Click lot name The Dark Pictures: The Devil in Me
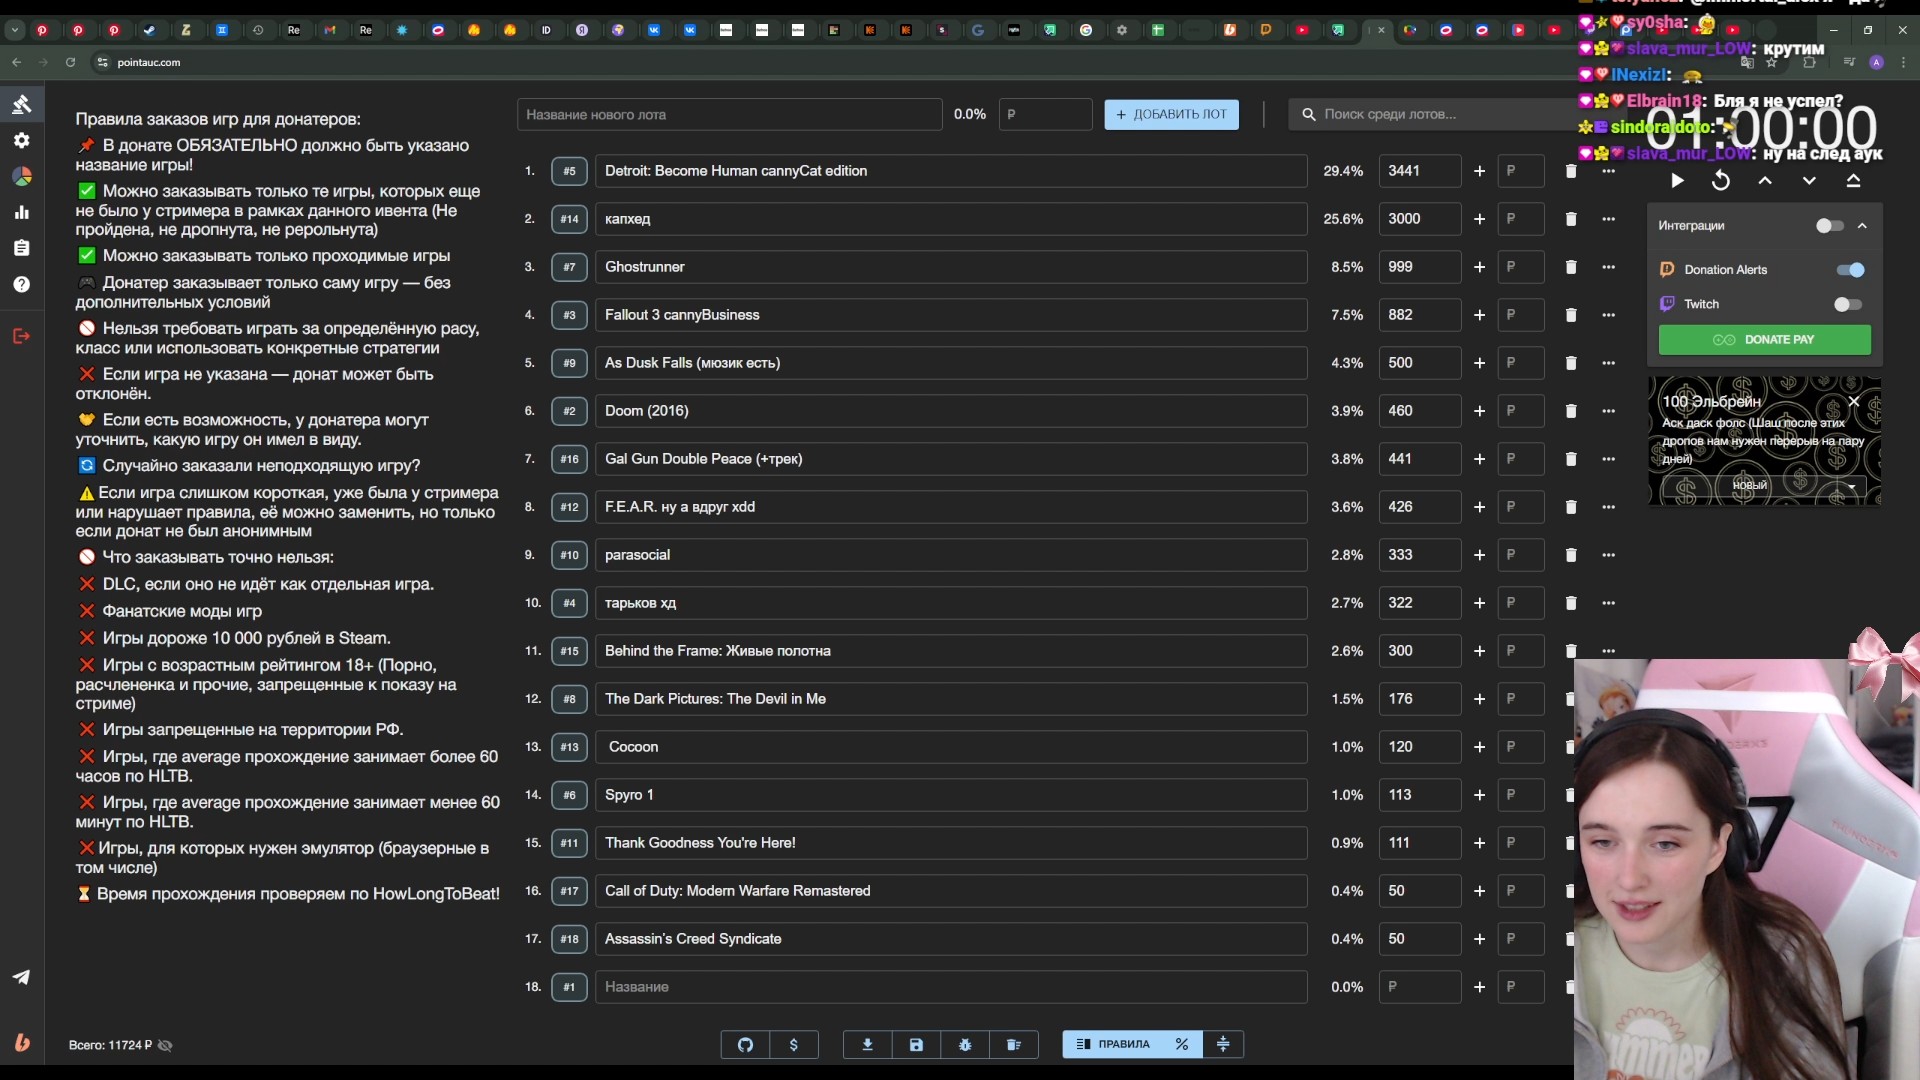Viewport: 1920px width, 1080px height. (x=715, y=699)
